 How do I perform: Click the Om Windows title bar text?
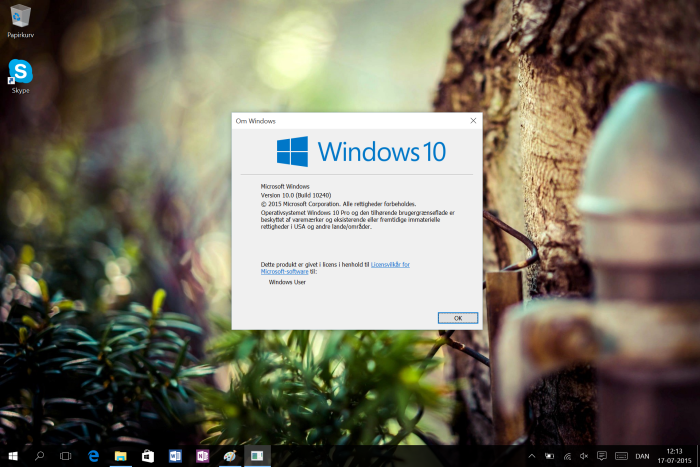tap(256, 121)
